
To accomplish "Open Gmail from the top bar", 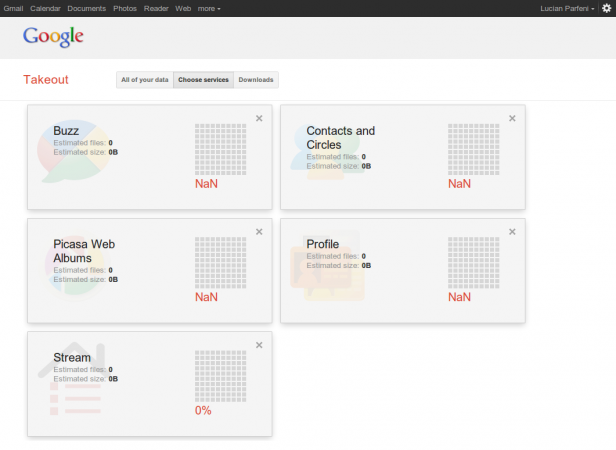I will click(13, 8).
